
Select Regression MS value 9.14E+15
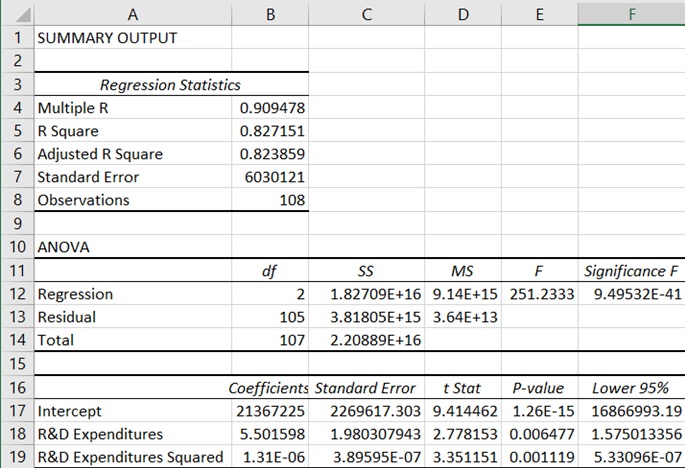click(x=465, y=294)
